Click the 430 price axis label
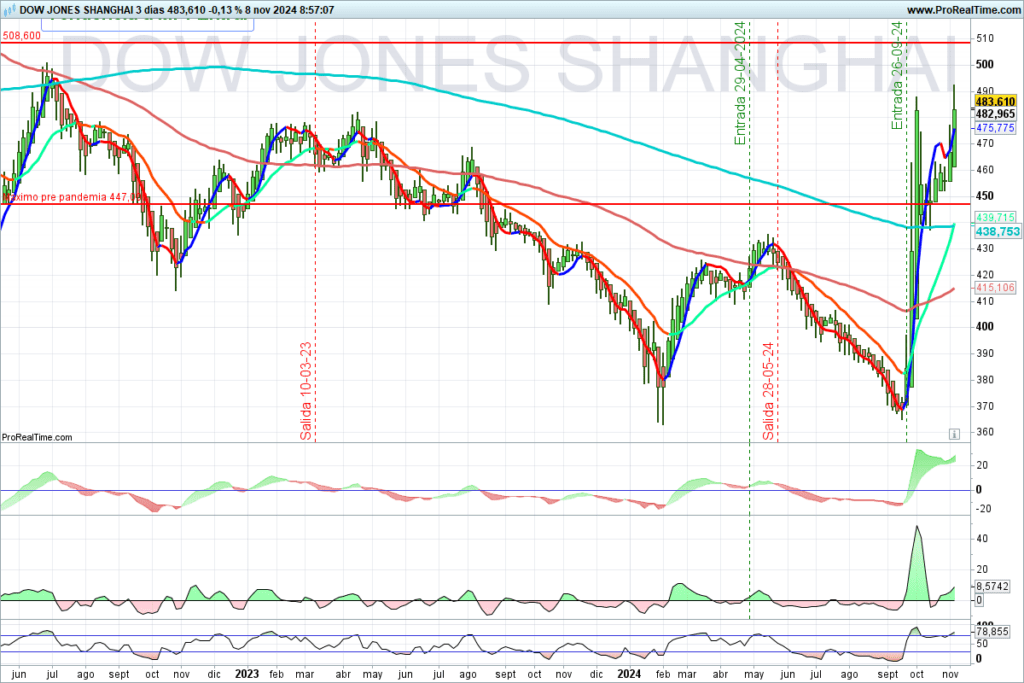 click(985, 249)
